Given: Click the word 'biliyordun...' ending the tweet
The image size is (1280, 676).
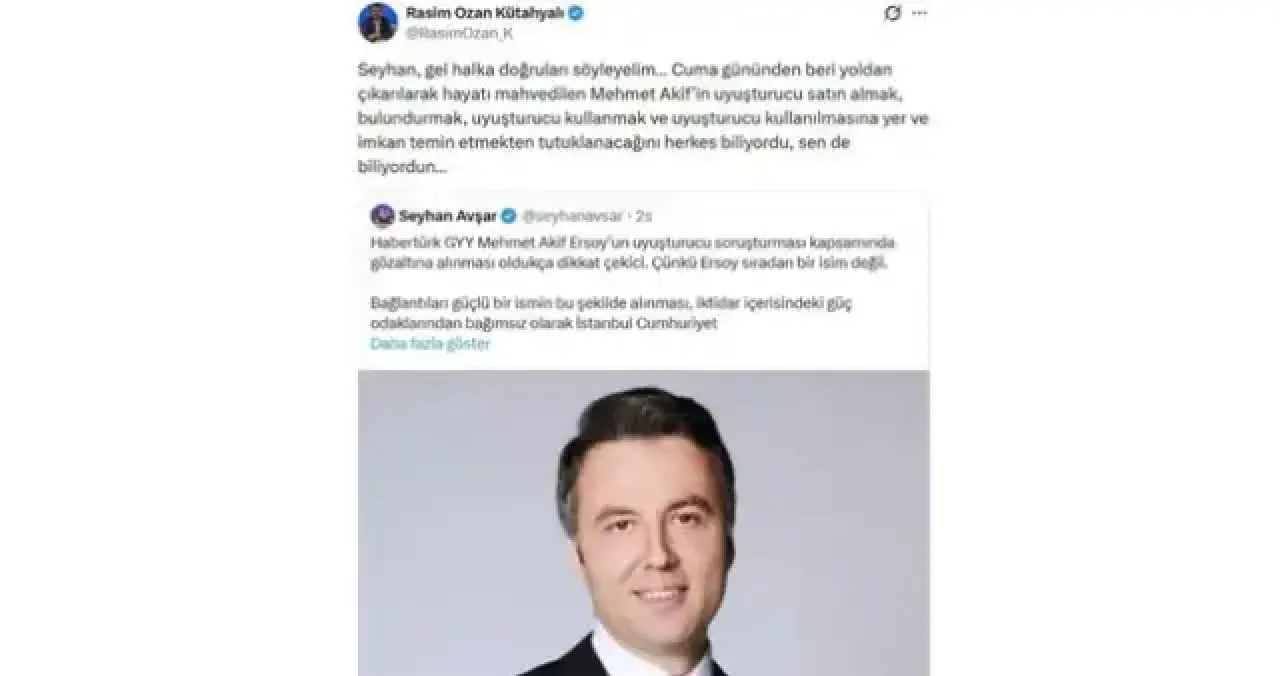Looking at the screenshot, I should pyautogui.click(x=402, y=167).
